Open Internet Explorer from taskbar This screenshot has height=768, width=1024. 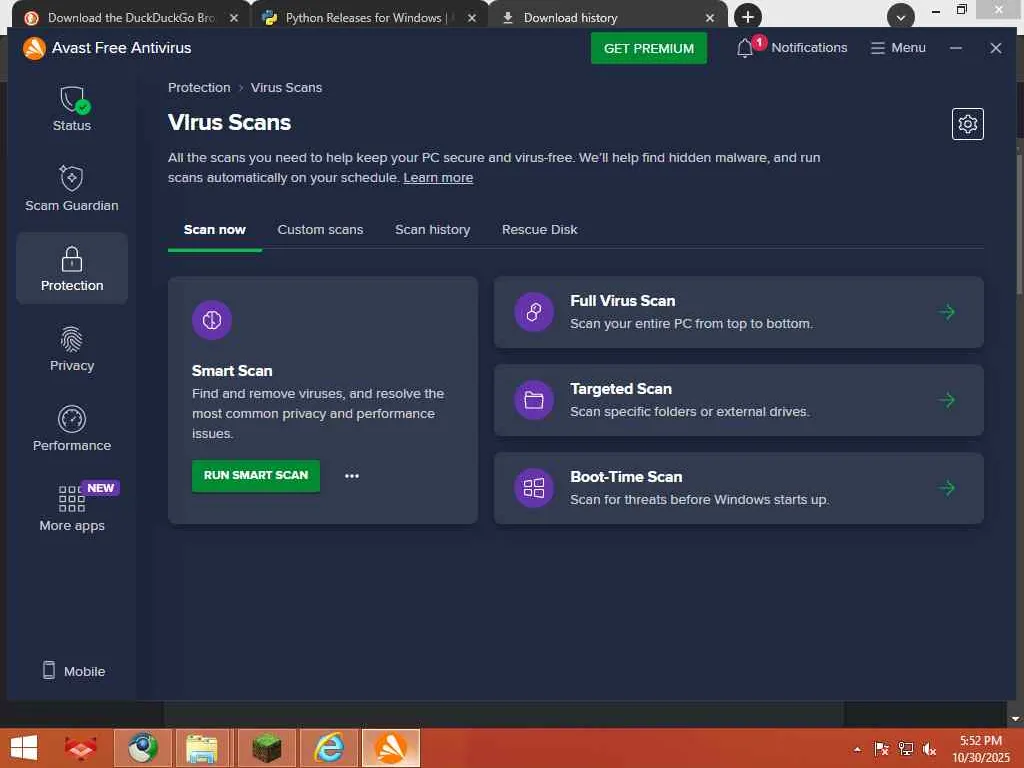(328, 748)
